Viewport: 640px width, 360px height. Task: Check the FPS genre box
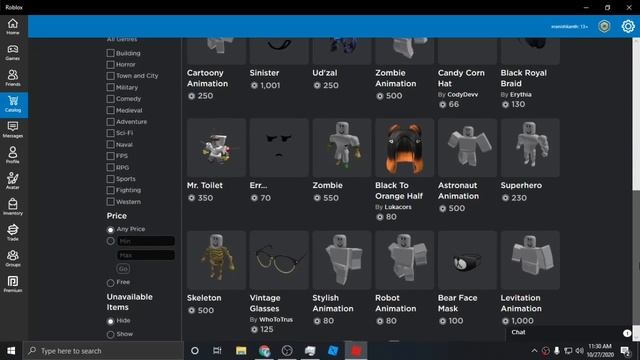point(110,156)
